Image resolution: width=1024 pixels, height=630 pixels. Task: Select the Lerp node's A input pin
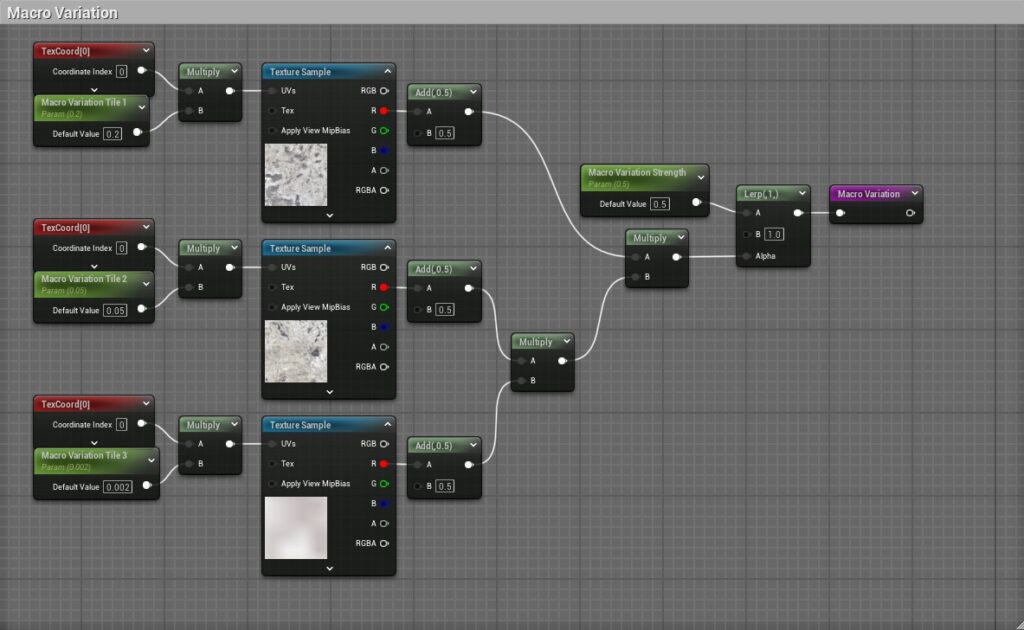pyautogui.click(x=746, y=213)
